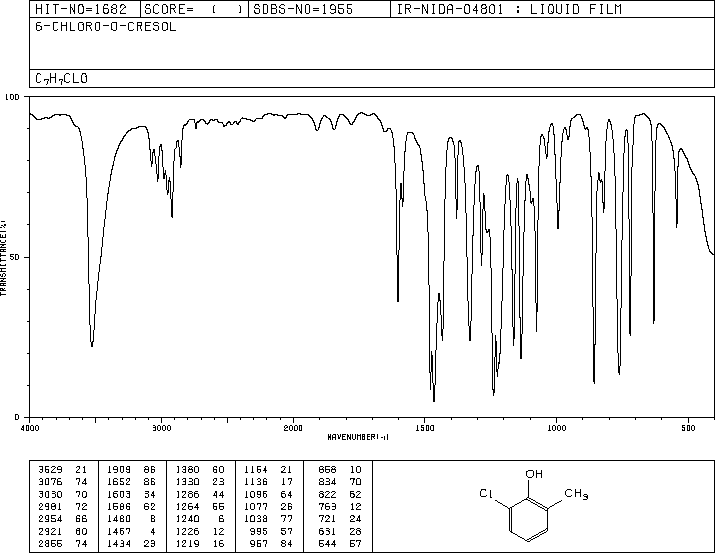Select peak table entry 2981

tap(50, 506)
